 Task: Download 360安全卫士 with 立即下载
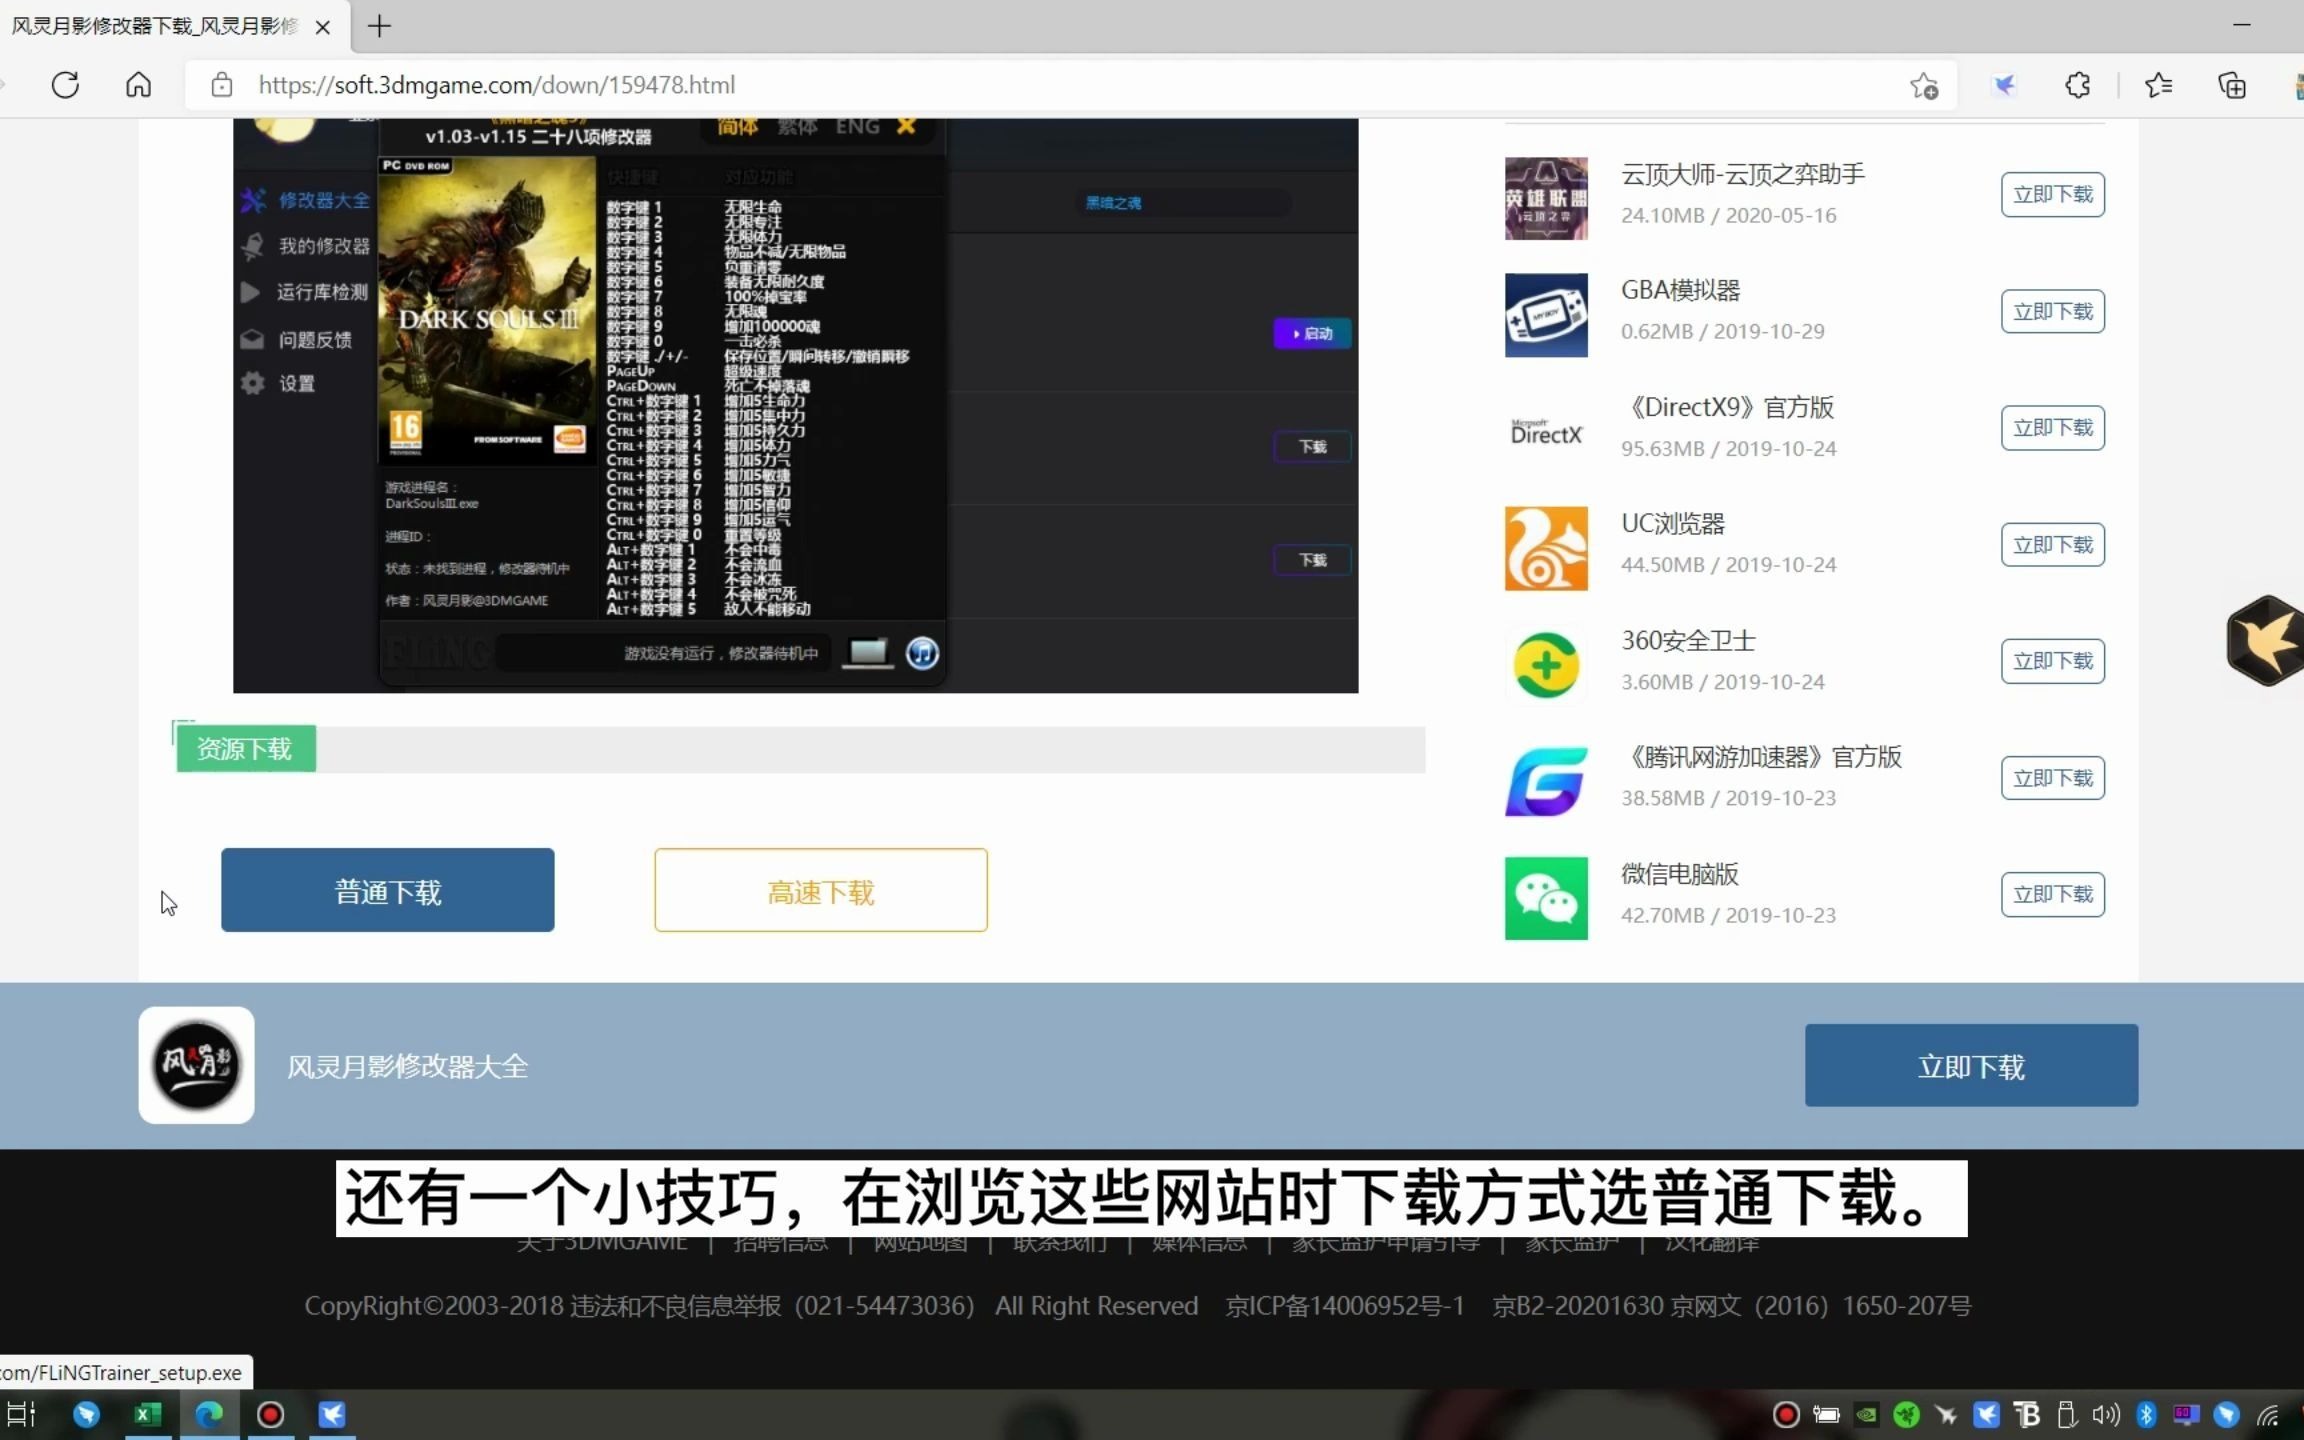click(2052, 661)
